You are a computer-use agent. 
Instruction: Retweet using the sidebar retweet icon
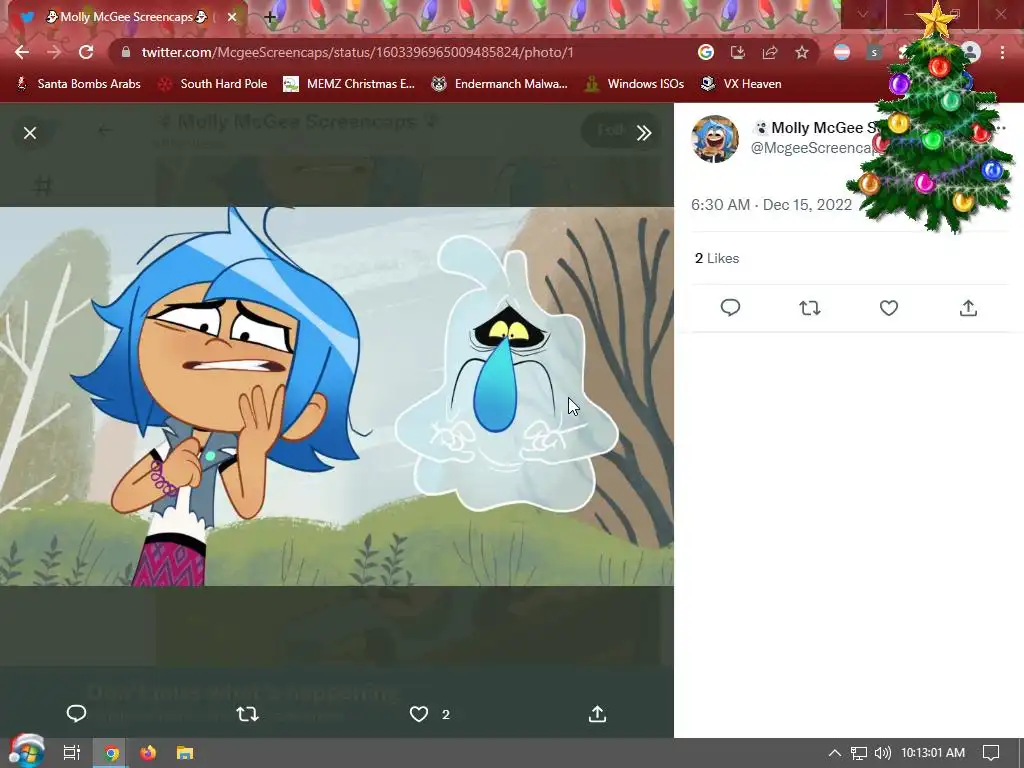pyautogui.click(x=810, y=308)
